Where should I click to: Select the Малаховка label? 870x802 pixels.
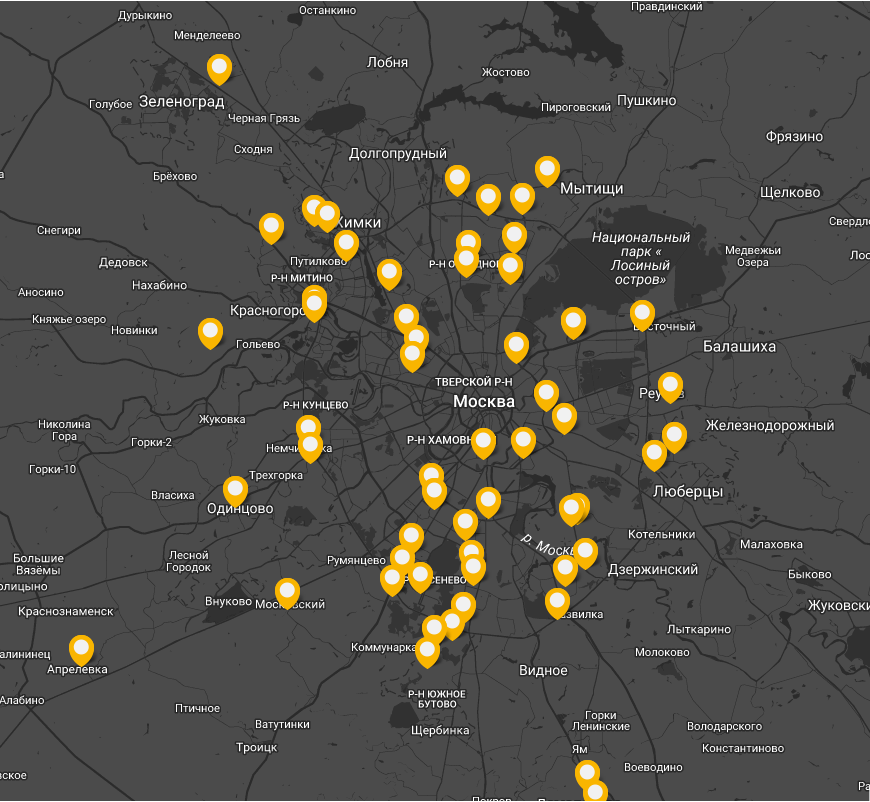coord(771,544)
